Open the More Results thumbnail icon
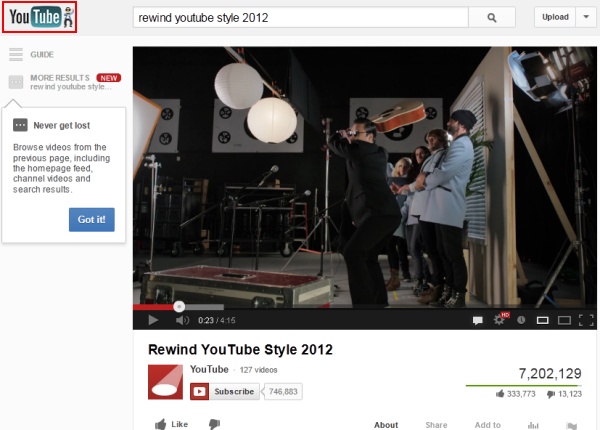The image size is (600, 430). [16, 81]
